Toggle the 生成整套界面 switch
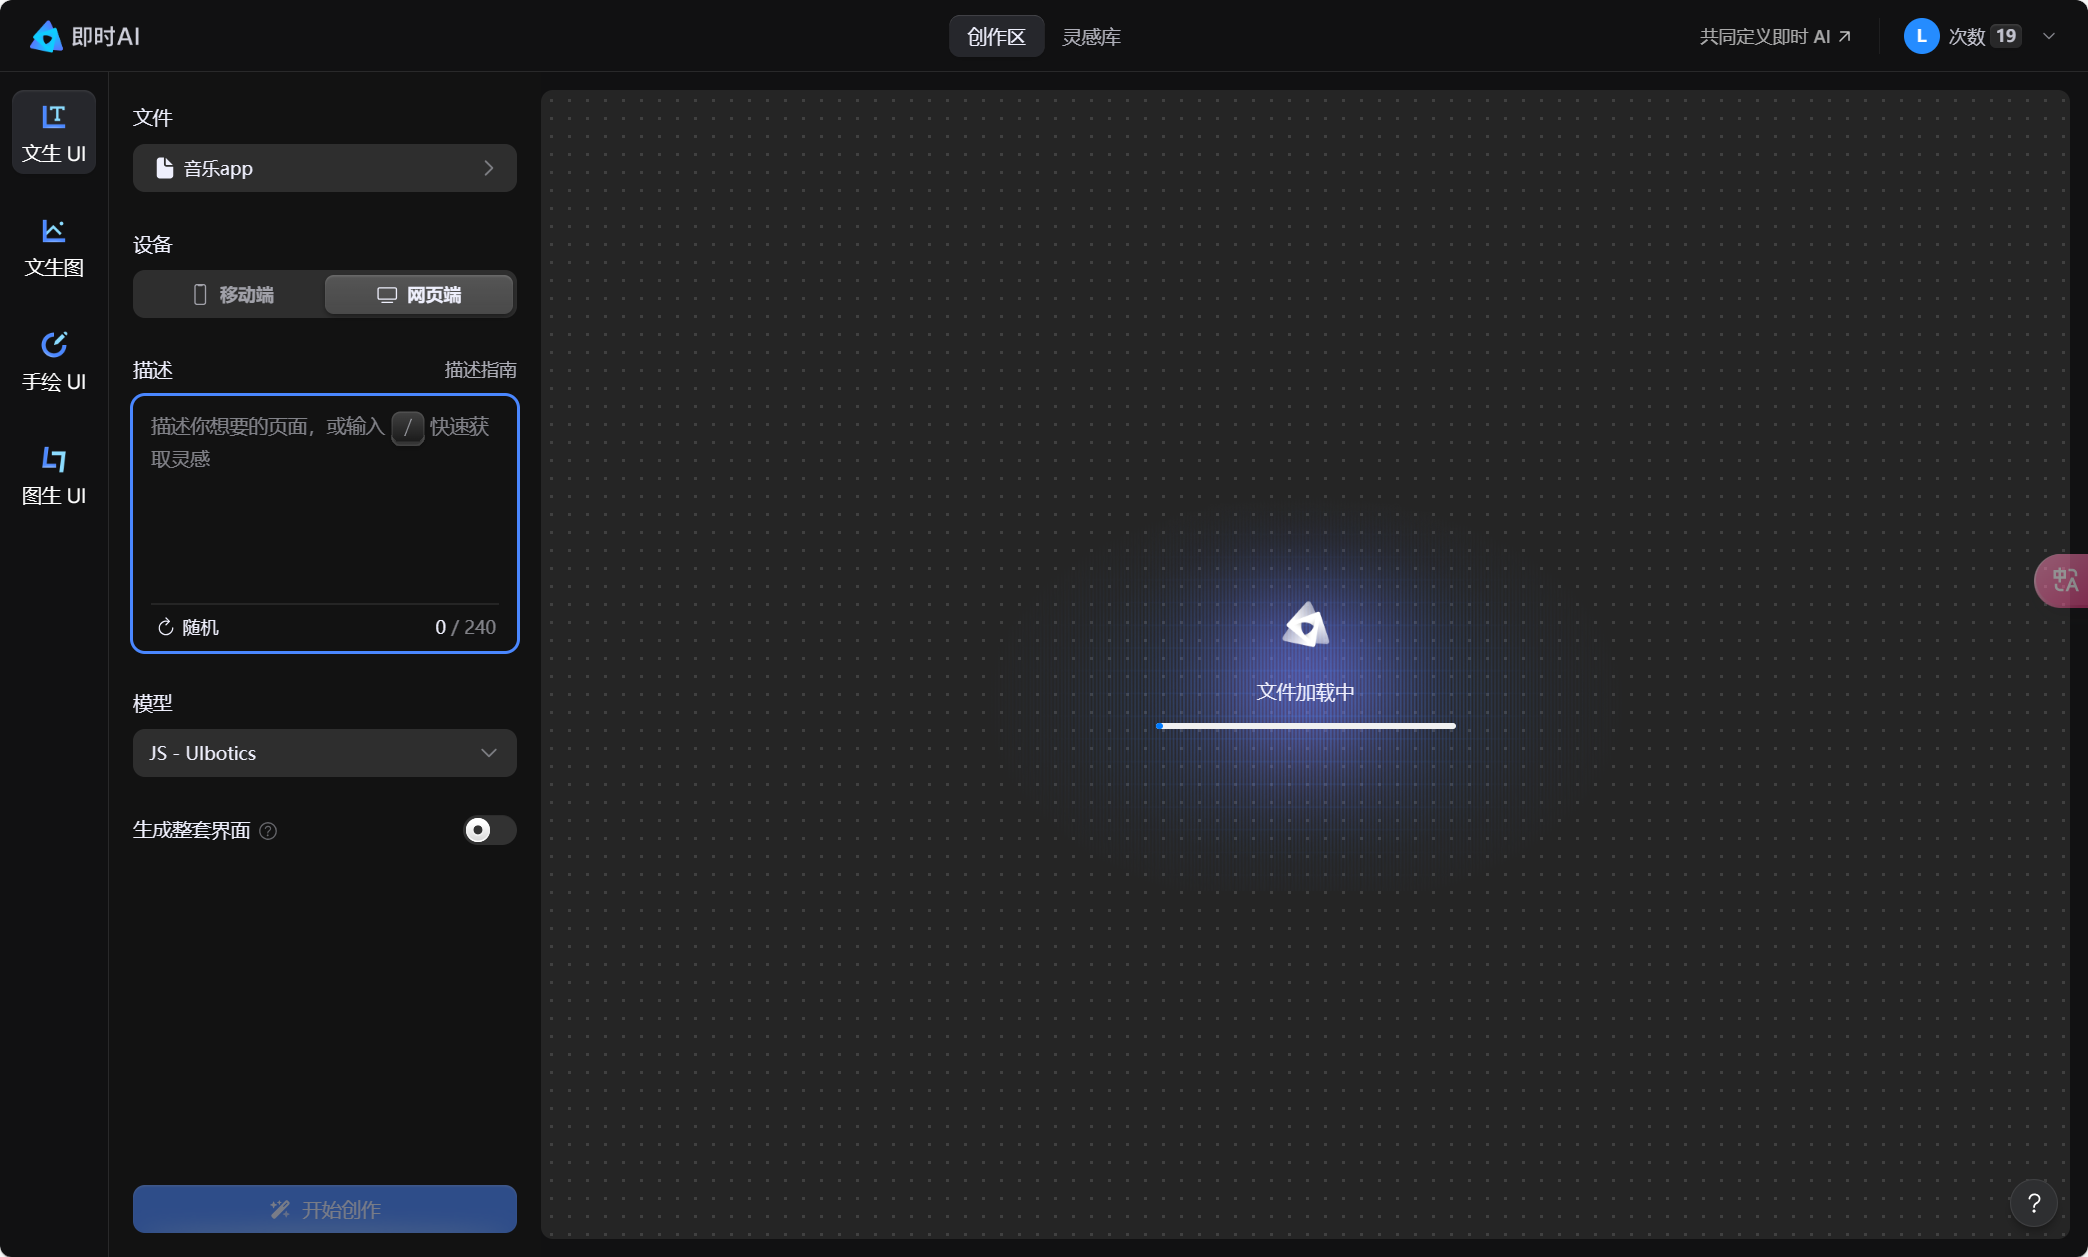 pos(490,830)
